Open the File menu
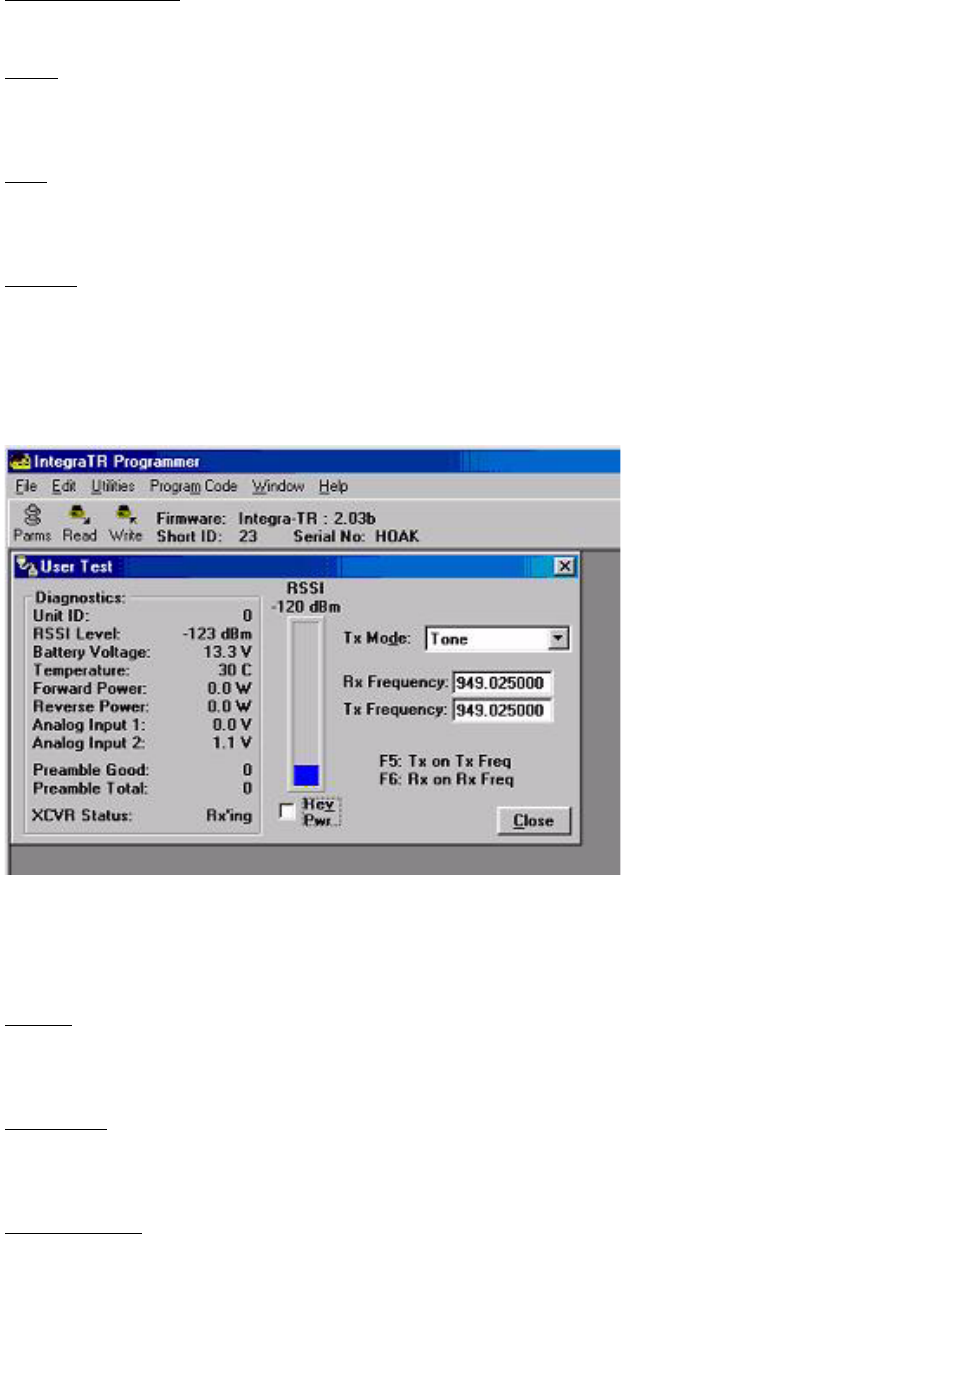 click(x=26, y=487)
